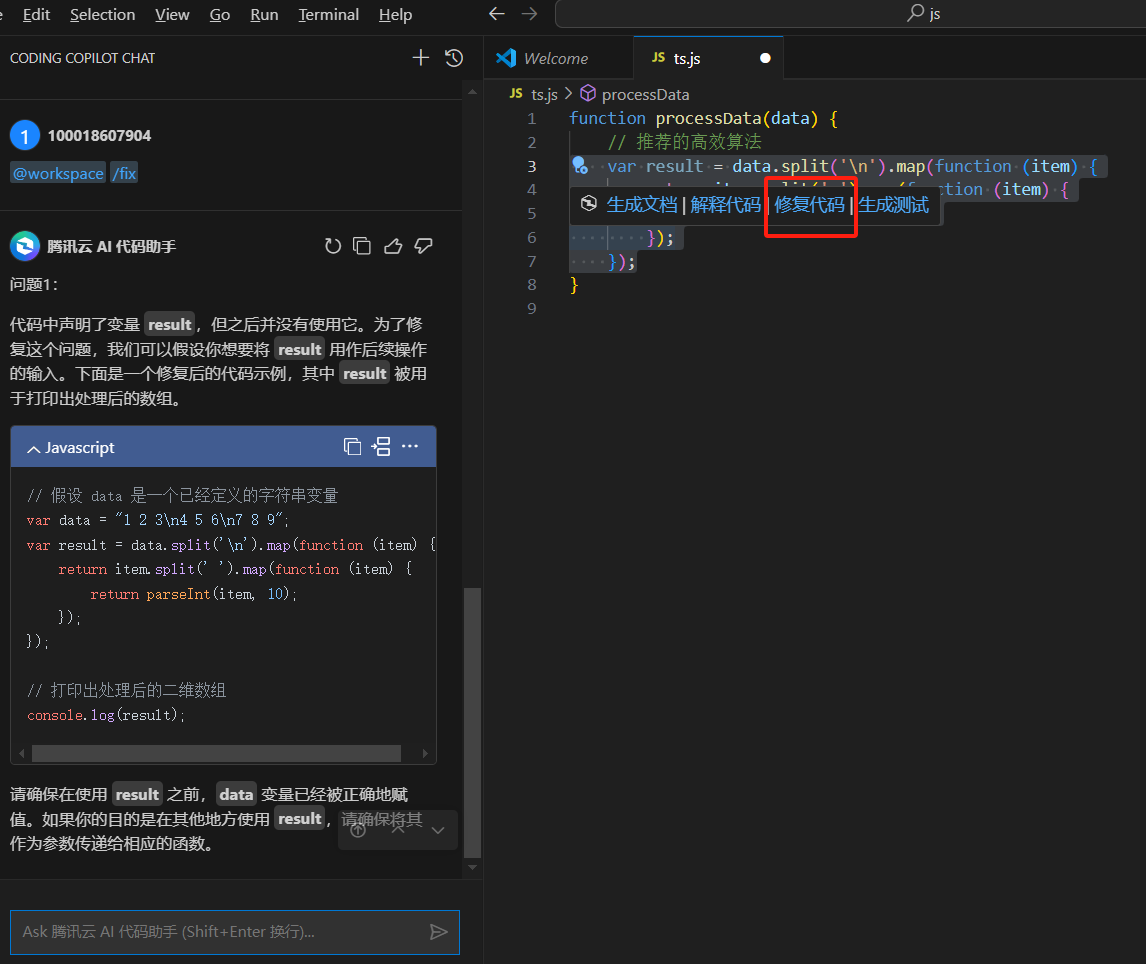Give thumbs down to response
Screen dimensions: 1146x964
click(x=423, y=246)
